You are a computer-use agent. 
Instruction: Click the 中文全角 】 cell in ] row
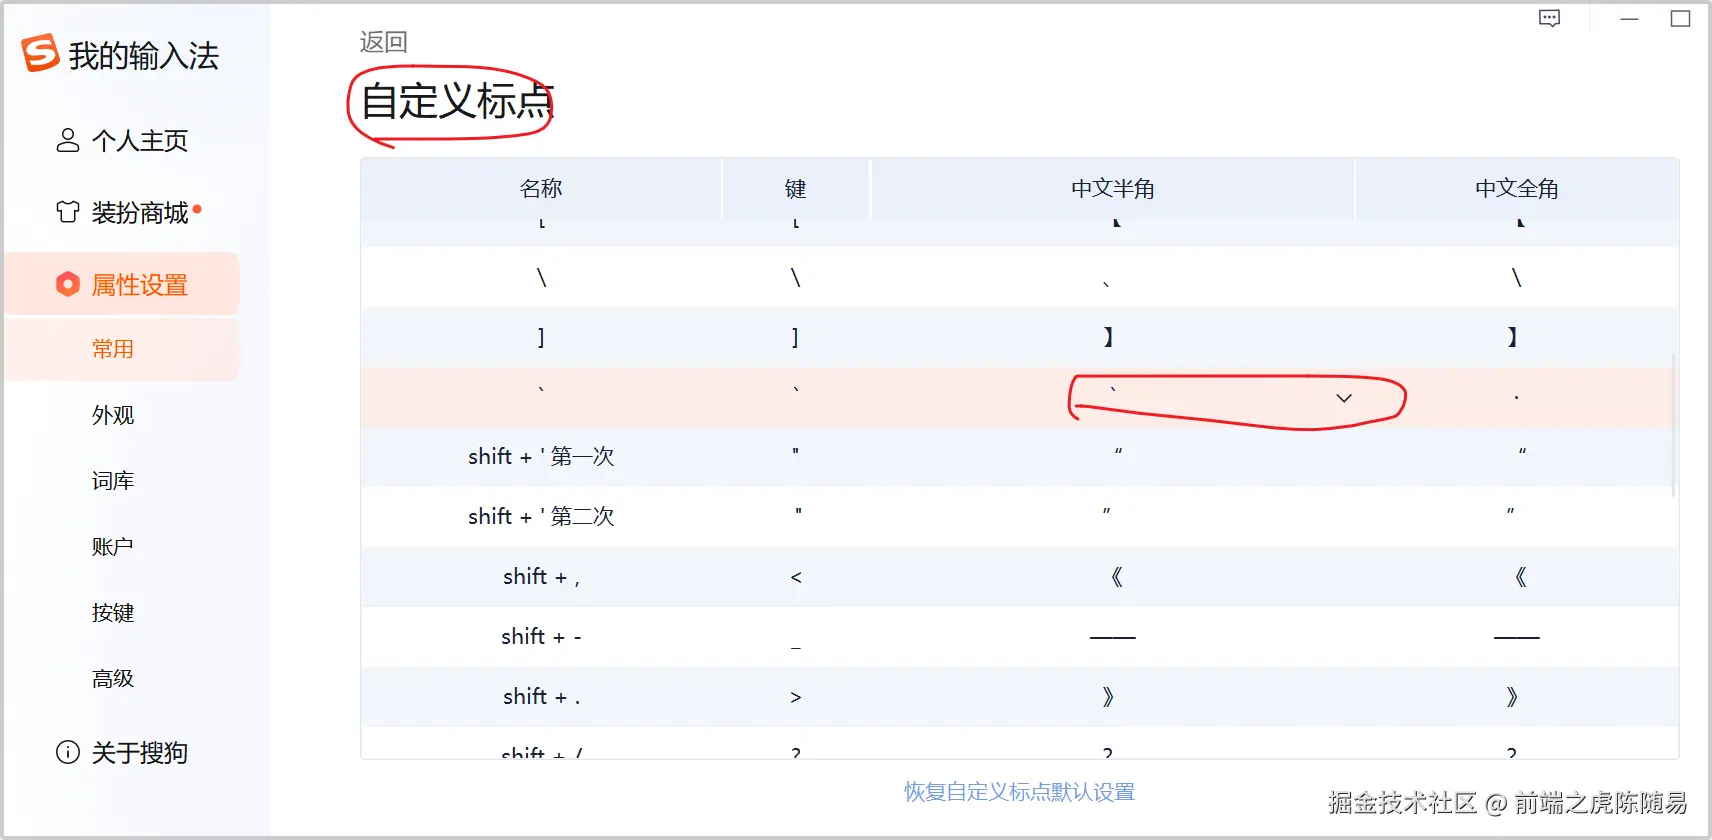(1517, 337)
